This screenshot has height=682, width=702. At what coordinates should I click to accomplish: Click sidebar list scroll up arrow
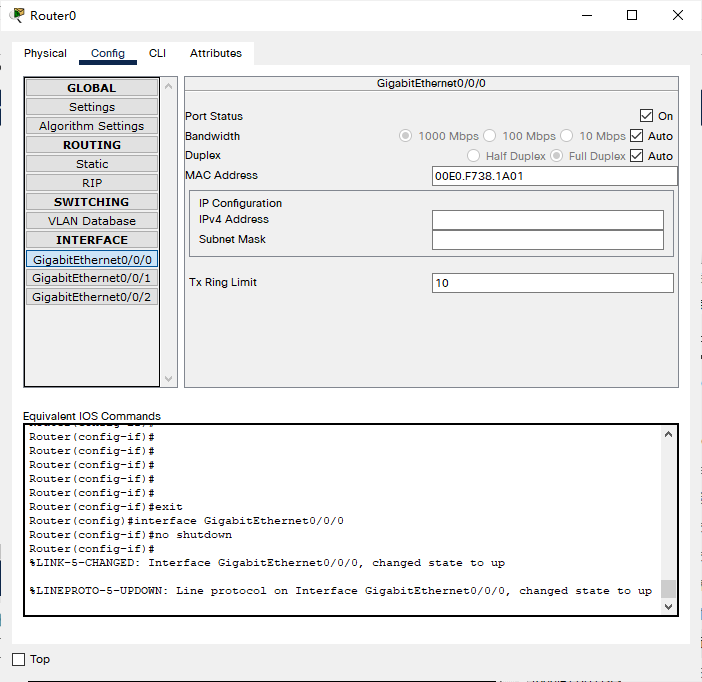click(x=169, y=86)
